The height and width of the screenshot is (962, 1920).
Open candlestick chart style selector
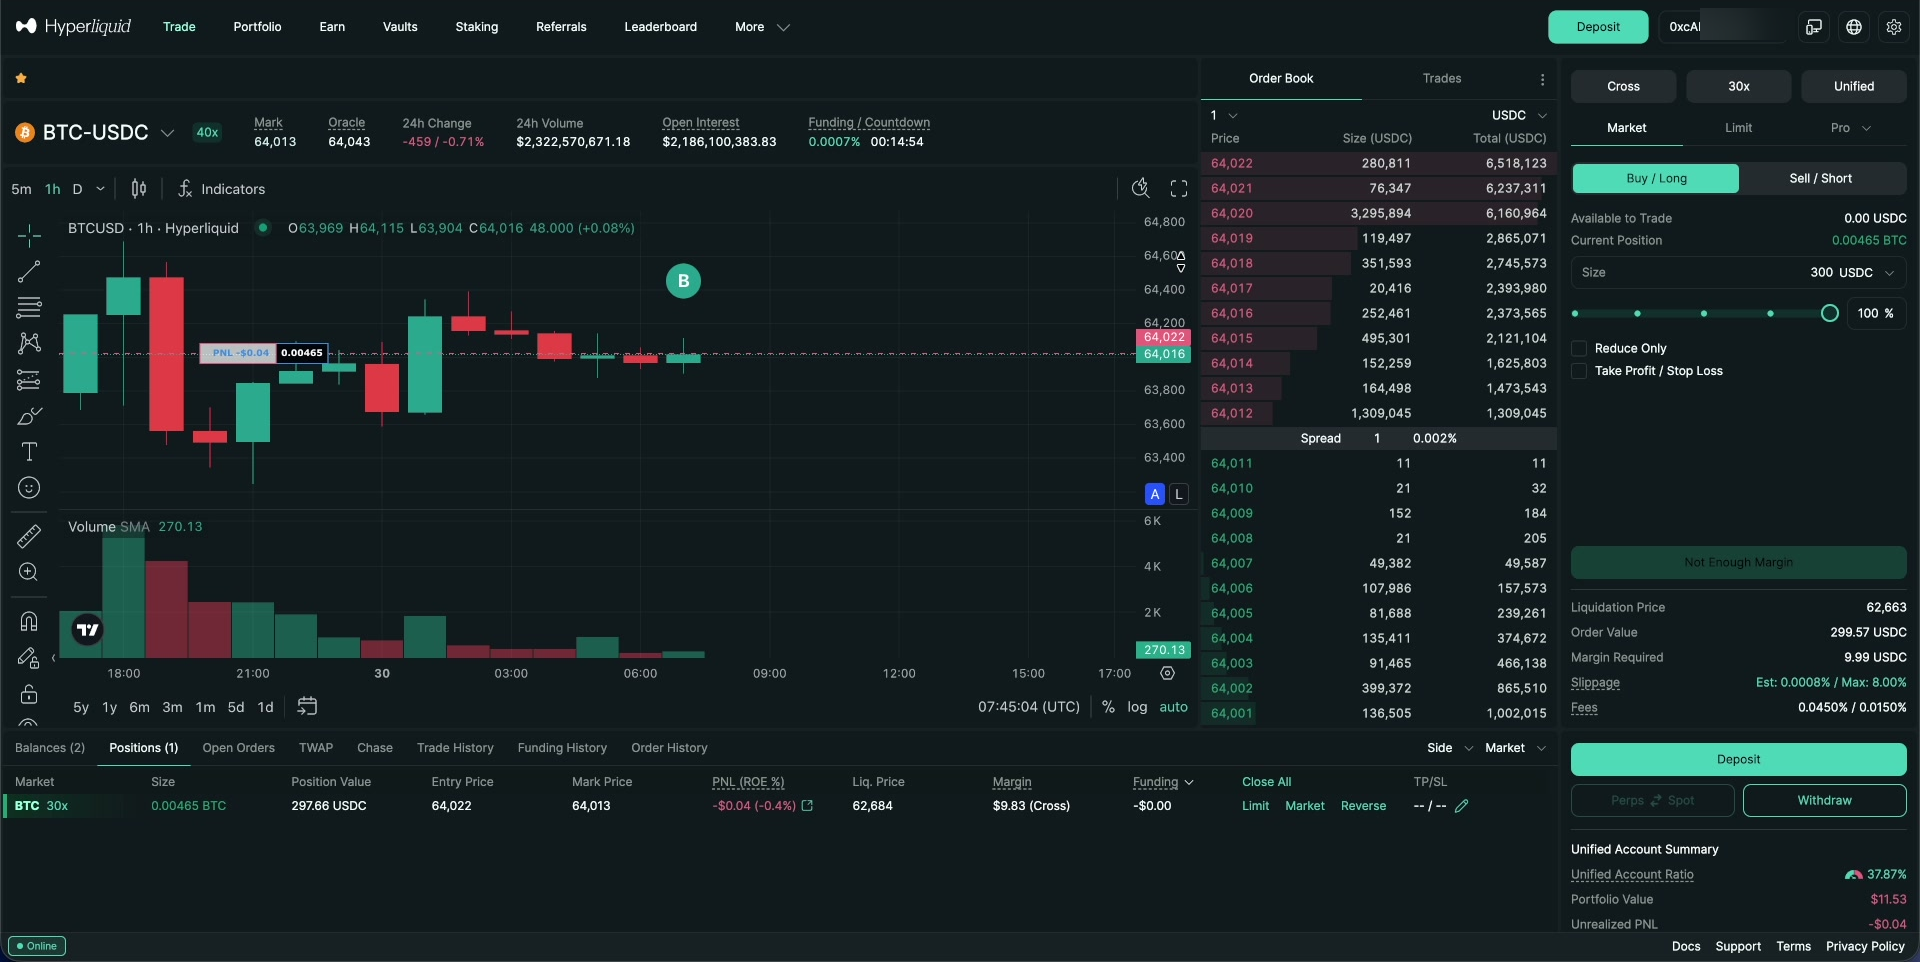tap(139, 189)
